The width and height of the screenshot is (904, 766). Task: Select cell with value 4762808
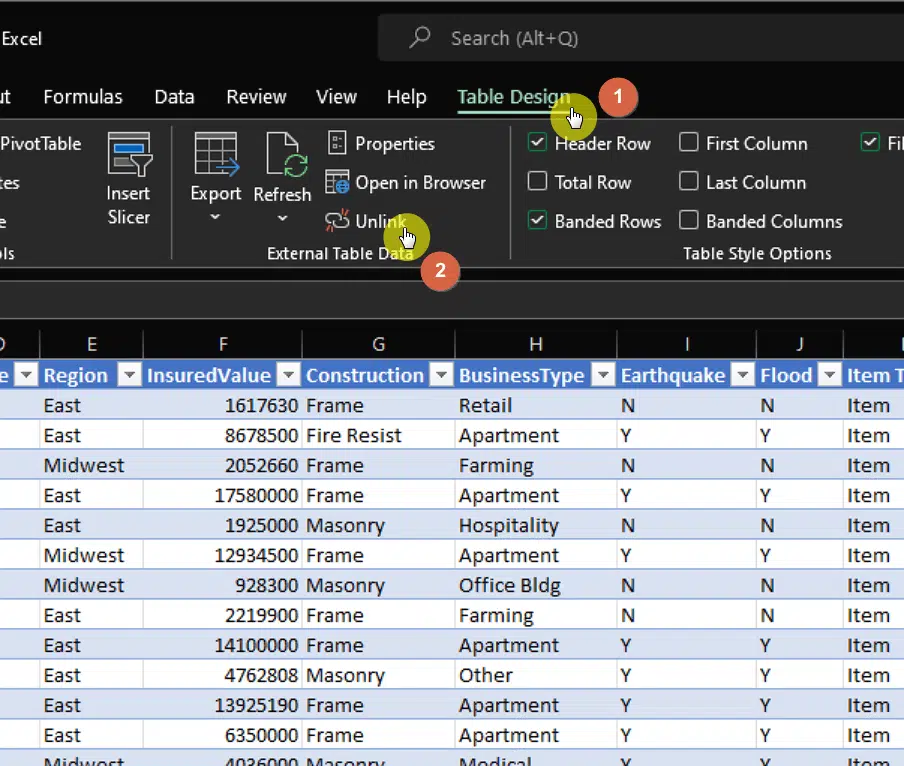point(223,676)
